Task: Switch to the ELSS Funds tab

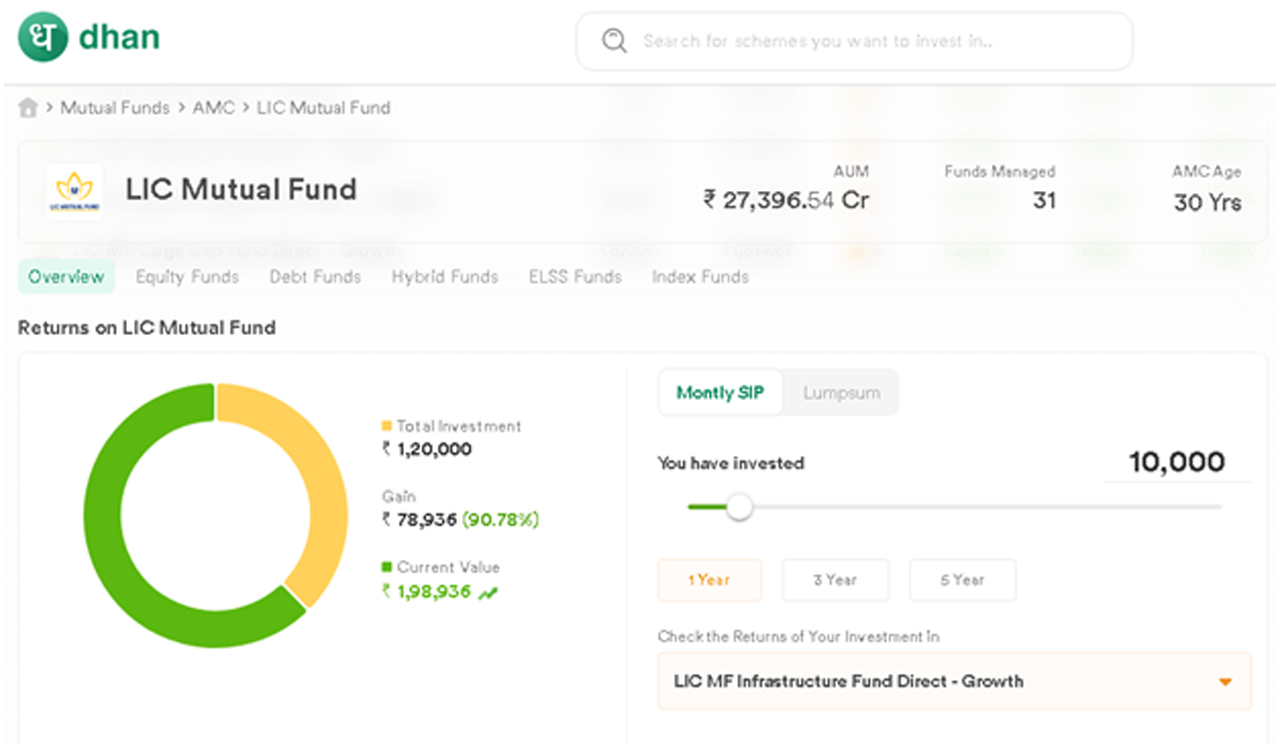Action: point(575,277)
